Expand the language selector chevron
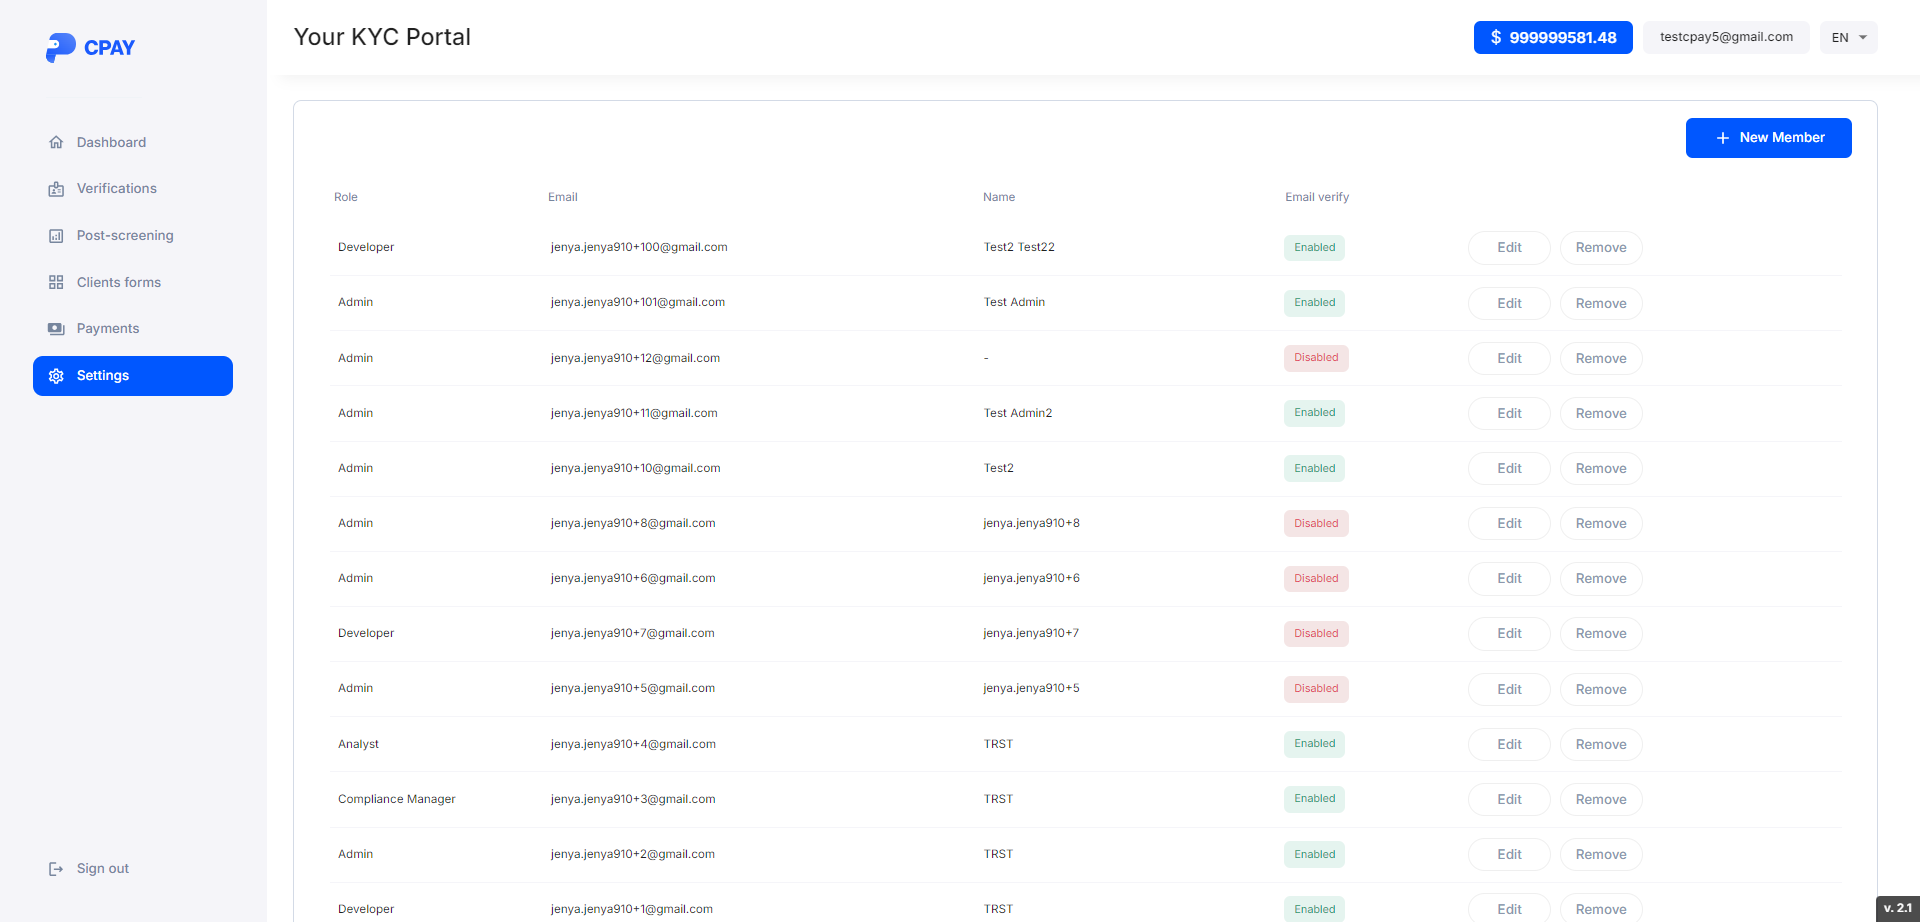The height and width of the screenshot is (922, 1920). pos(1861,38)
